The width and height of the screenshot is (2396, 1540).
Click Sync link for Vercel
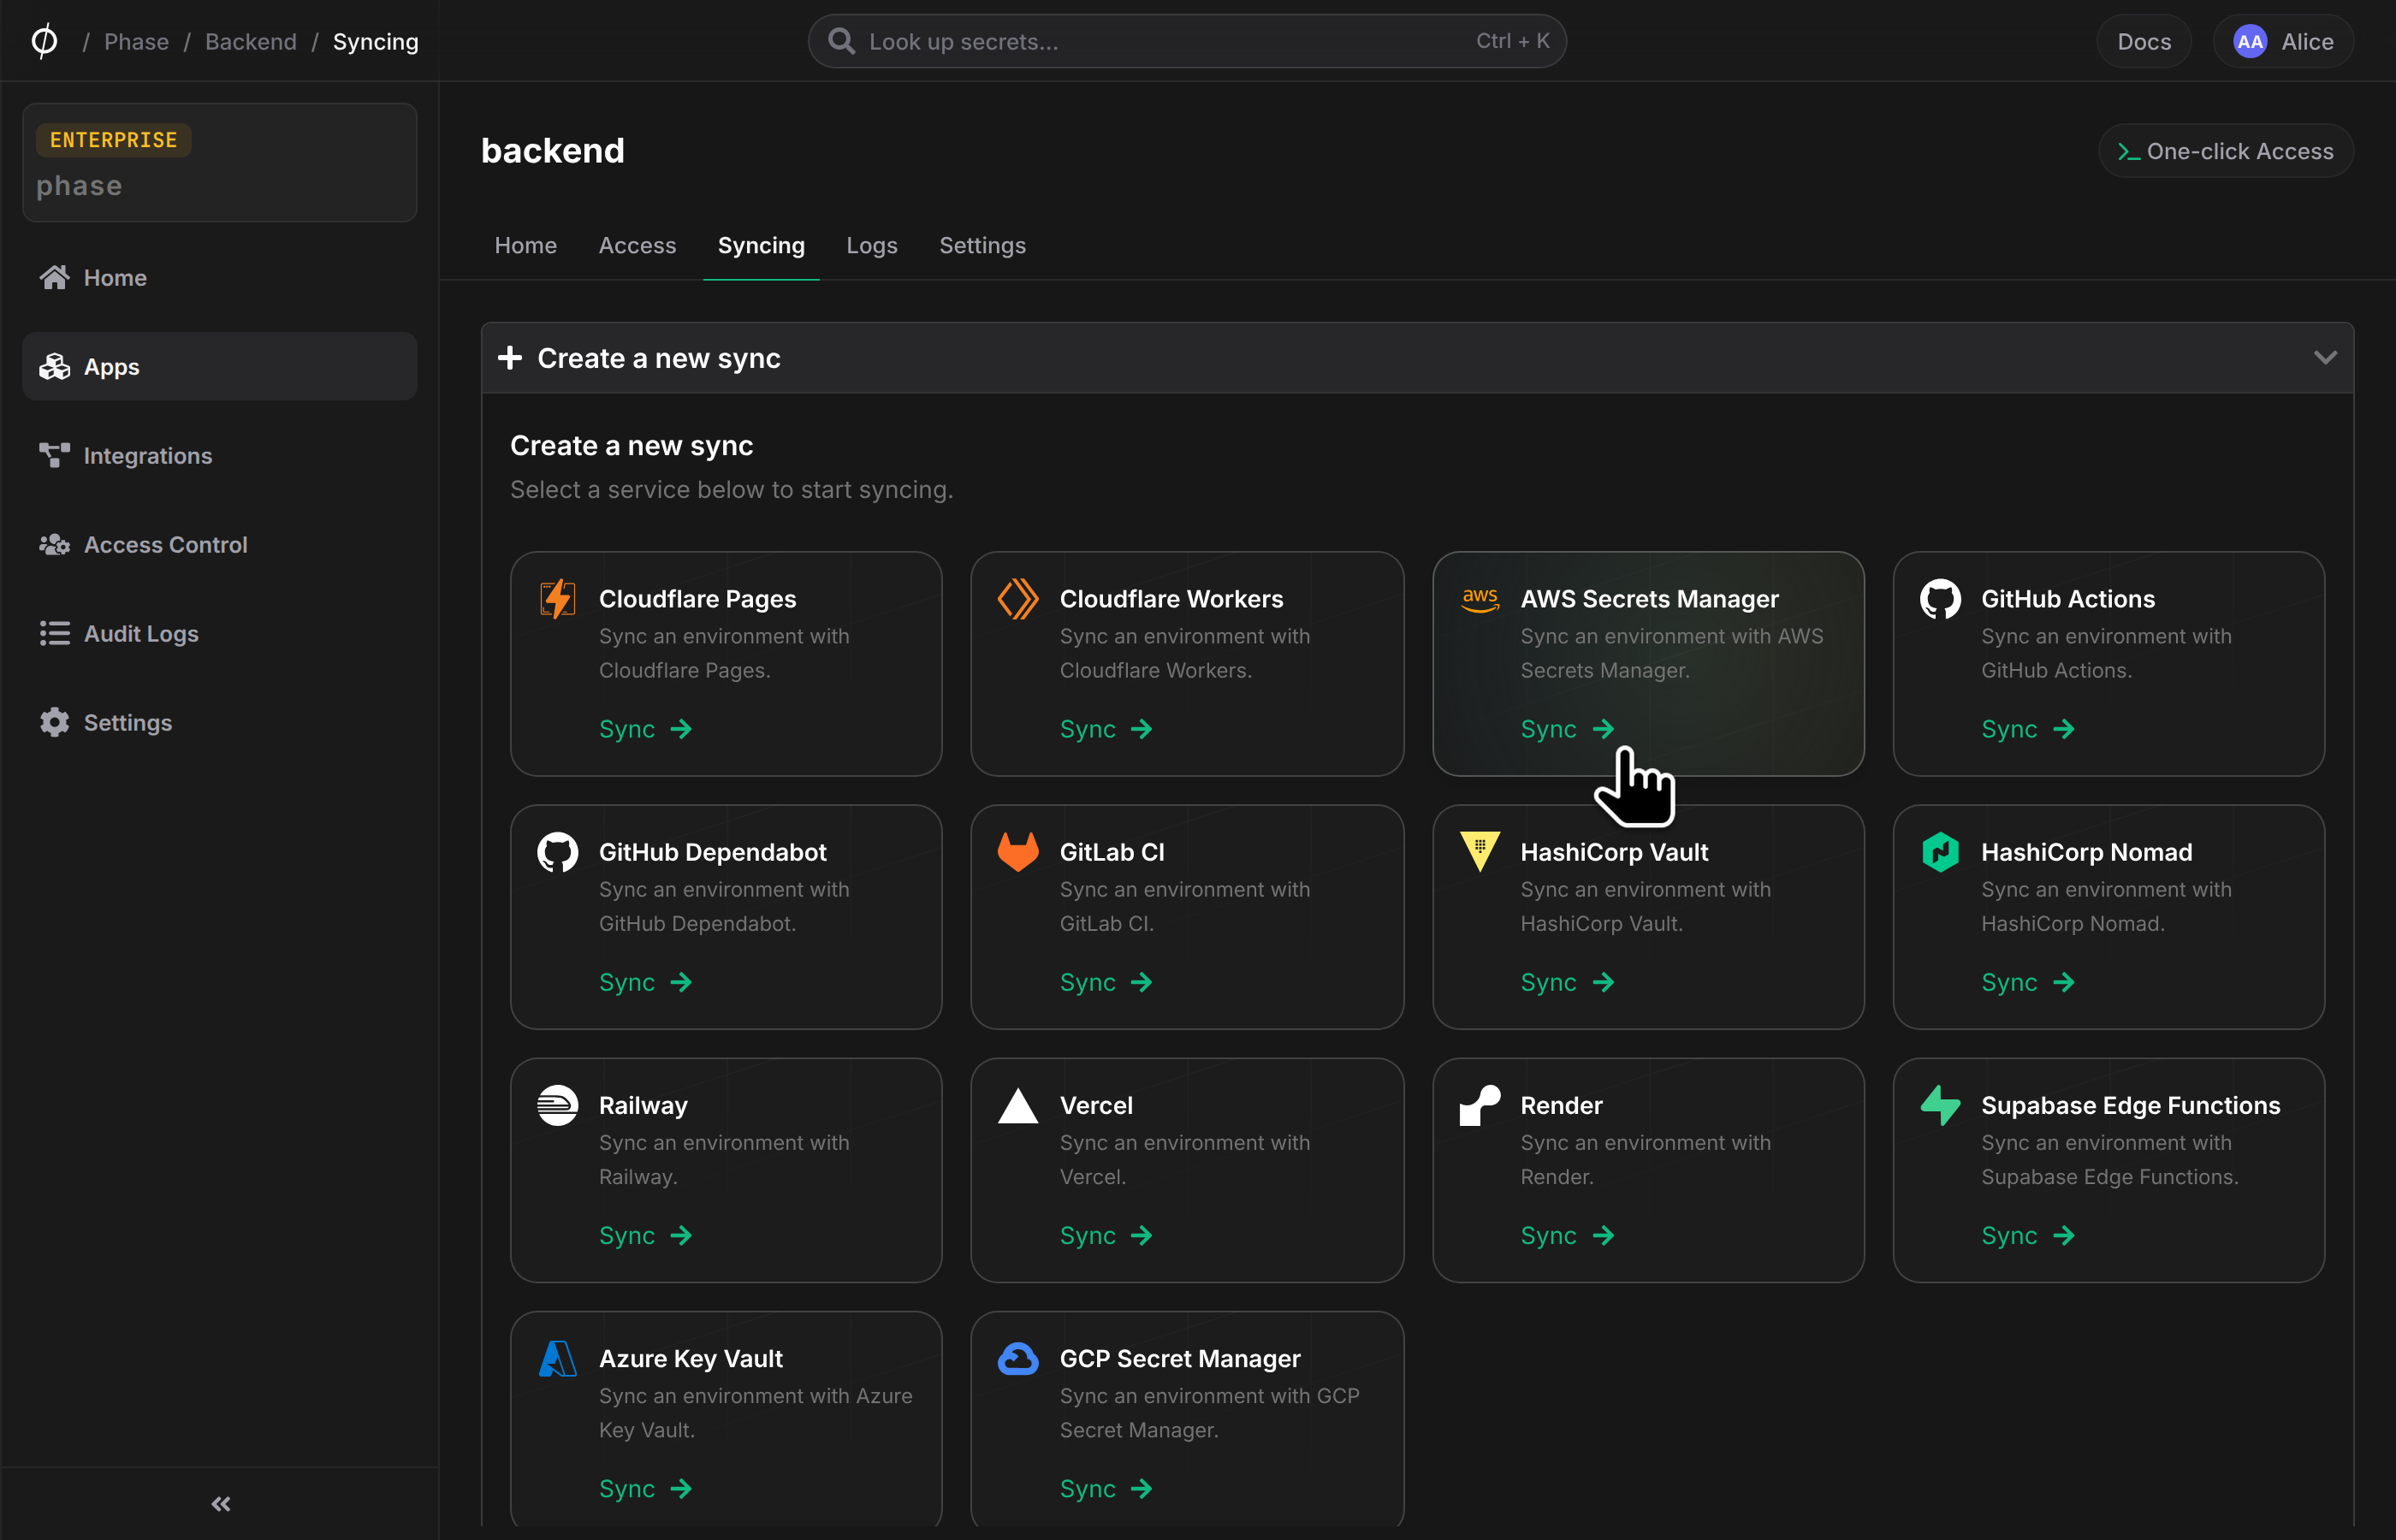(x=1106, y=1235)
